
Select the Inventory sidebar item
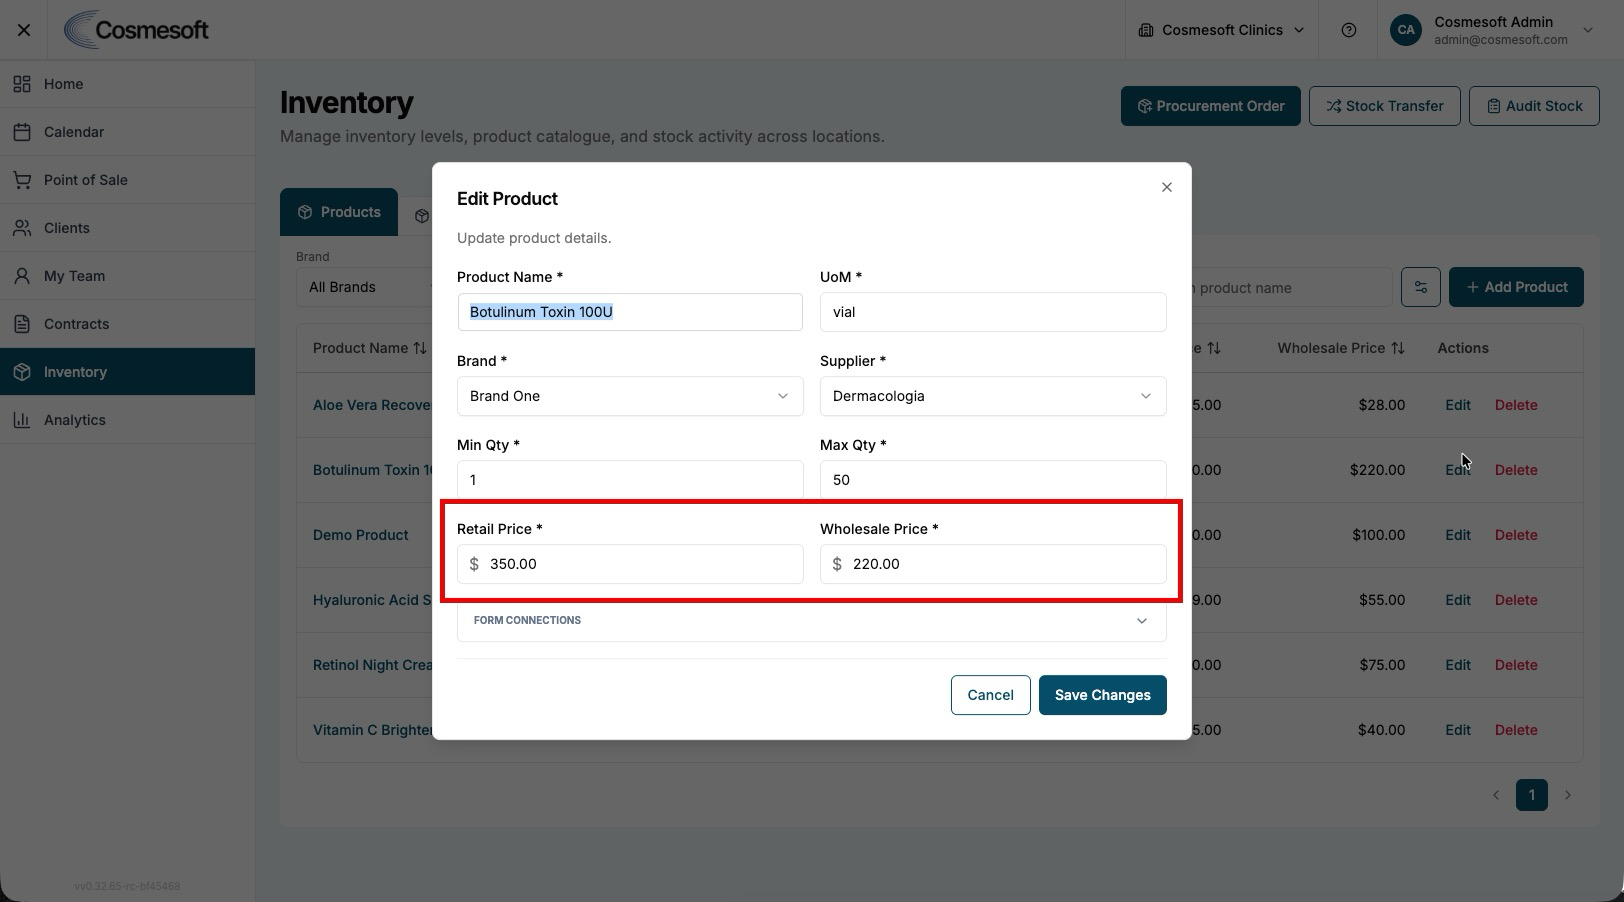[x=127, y=372]
